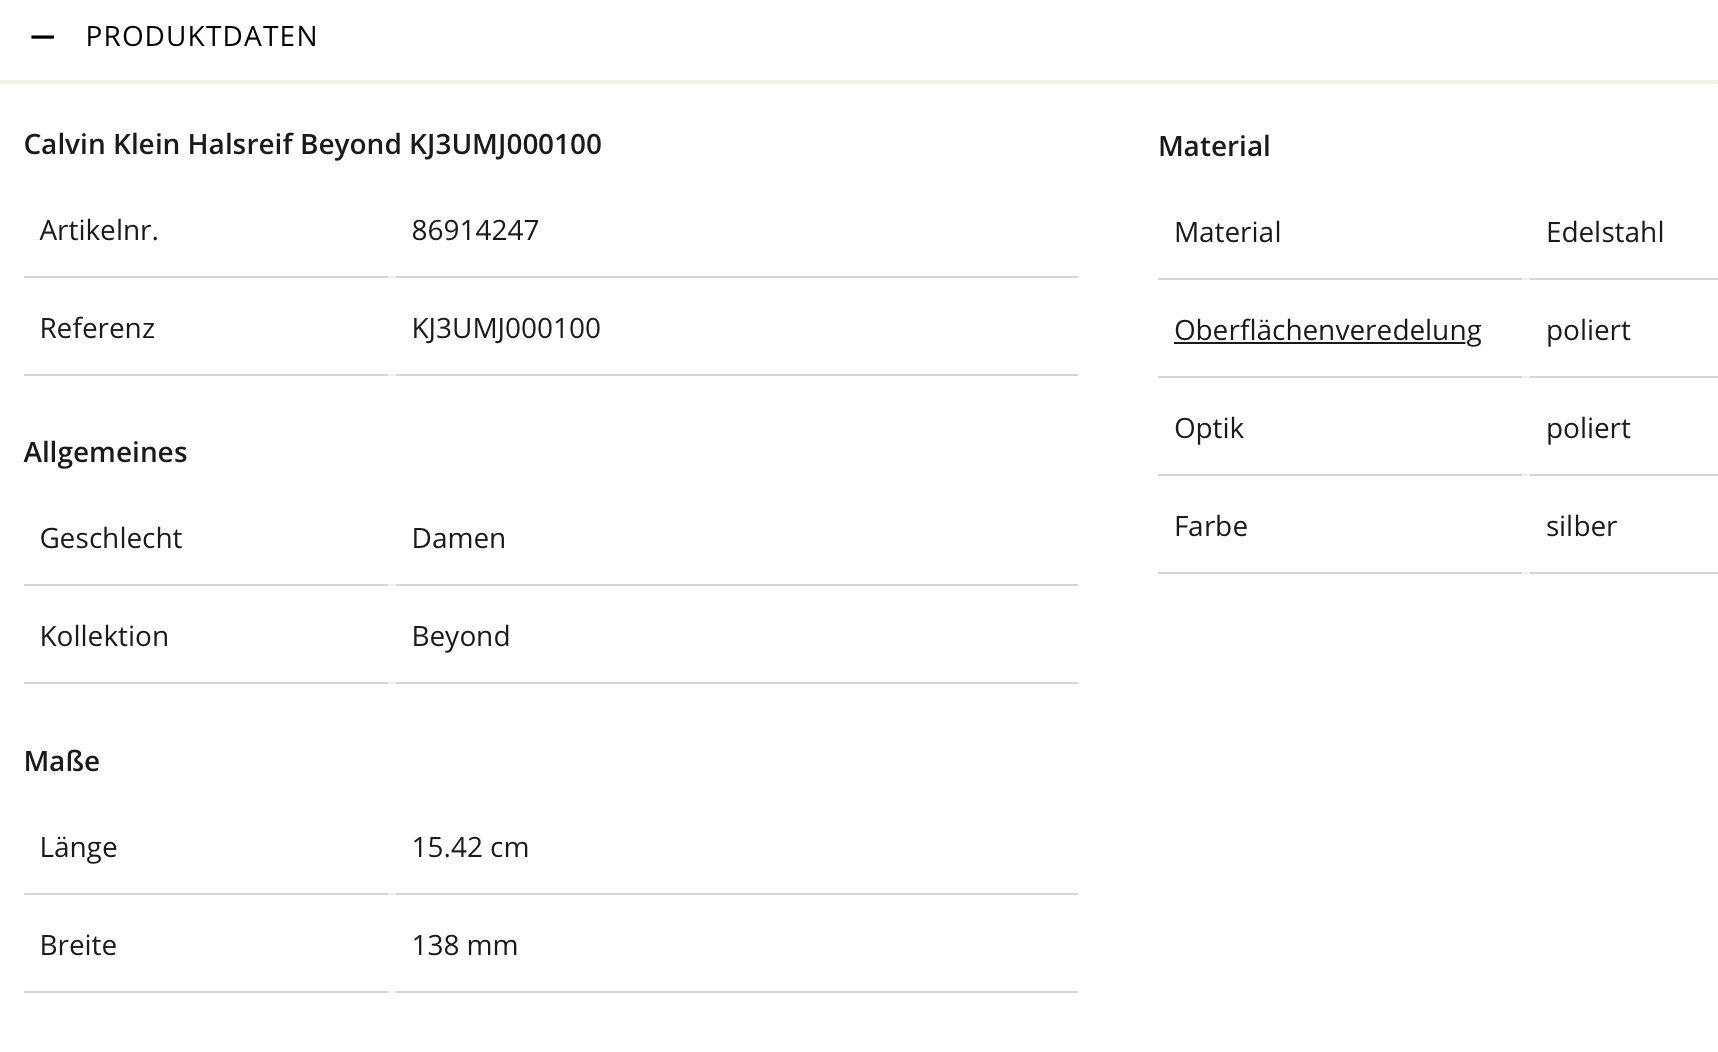Click the Farbe value silber
This screenshot has width=1718, height=1052.
click(1581, 526)
